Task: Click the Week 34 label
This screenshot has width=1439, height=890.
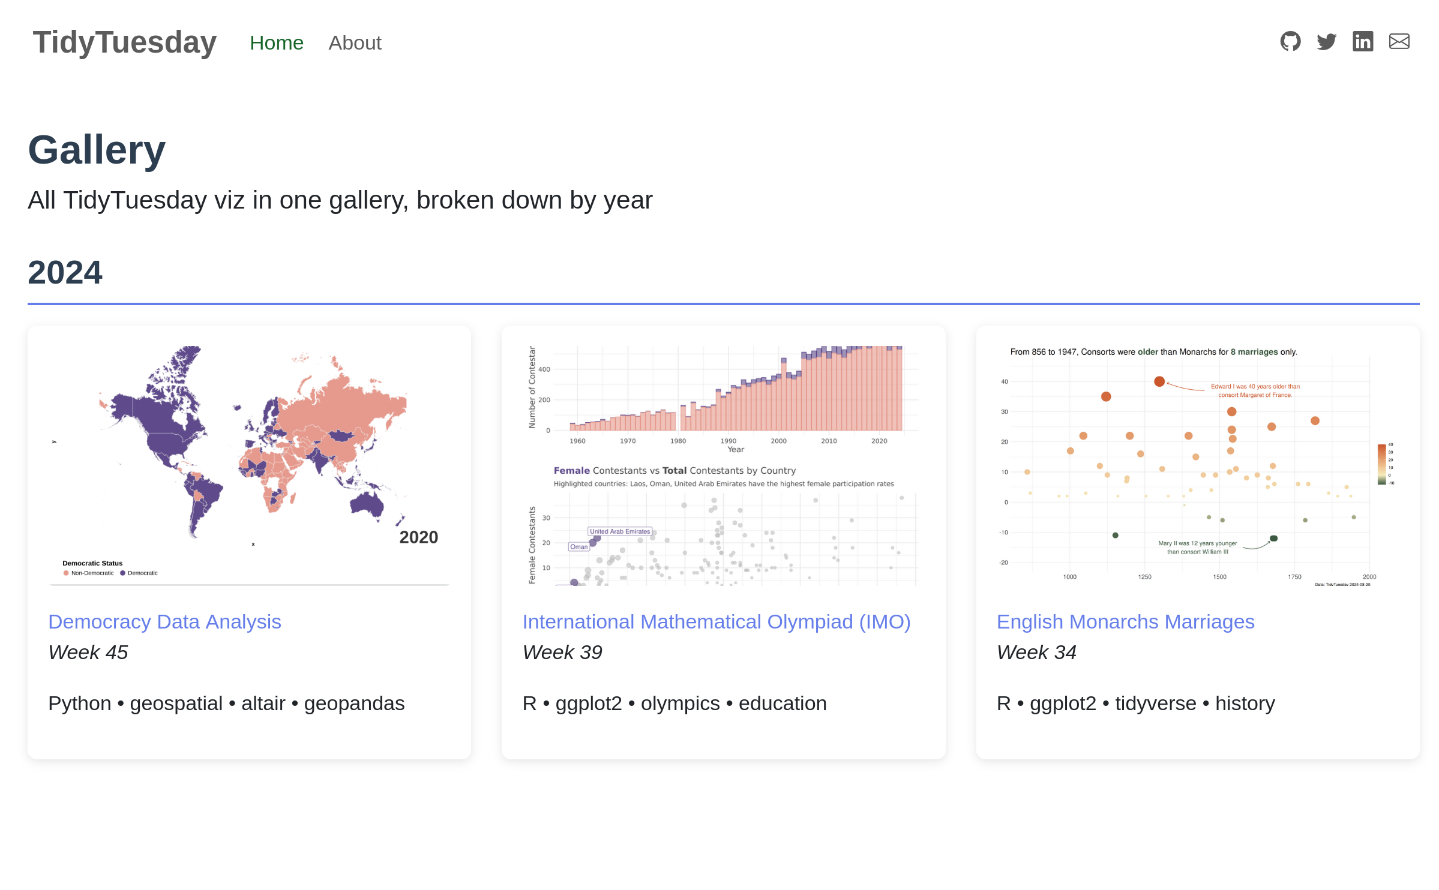Action: tap(1036, 652)
